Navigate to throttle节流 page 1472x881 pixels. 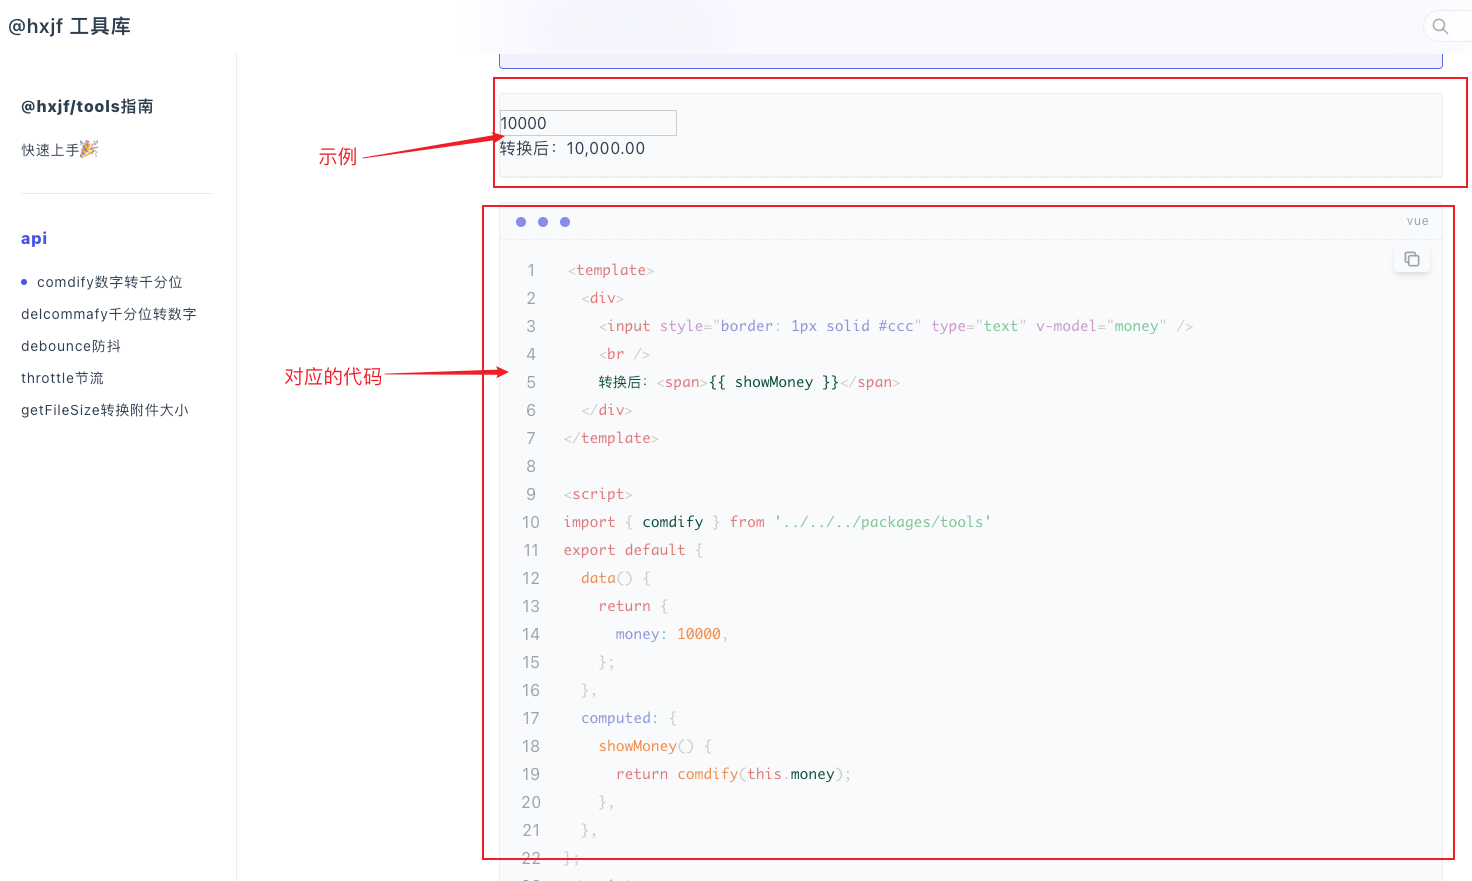pos(62,378)
